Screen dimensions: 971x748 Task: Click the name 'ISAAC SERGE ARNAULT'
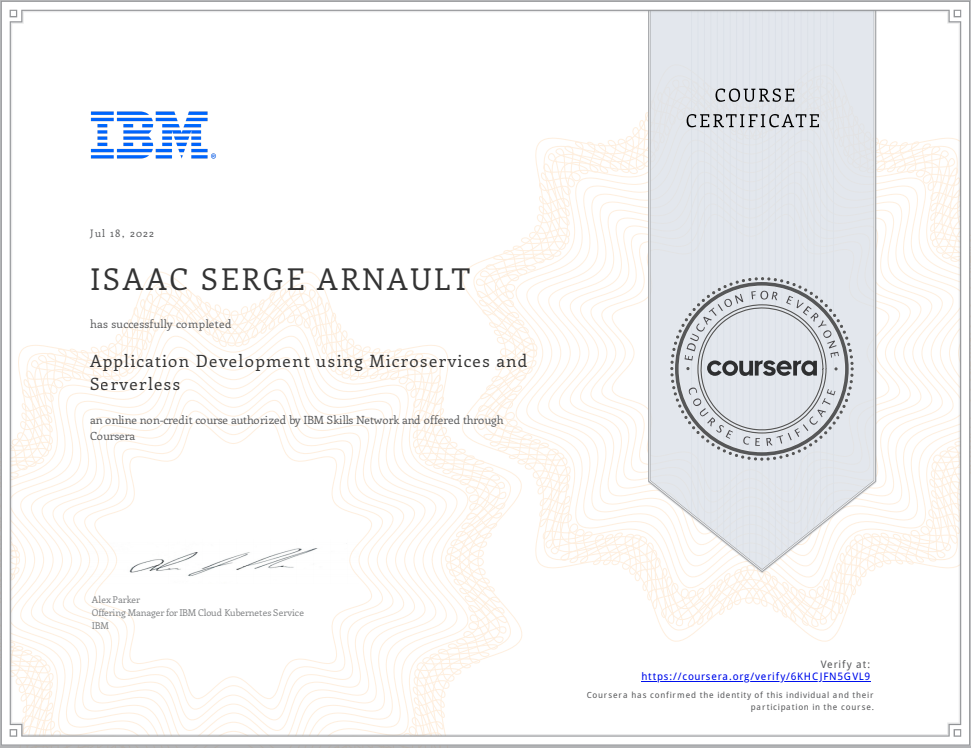(x=281, y=279)
